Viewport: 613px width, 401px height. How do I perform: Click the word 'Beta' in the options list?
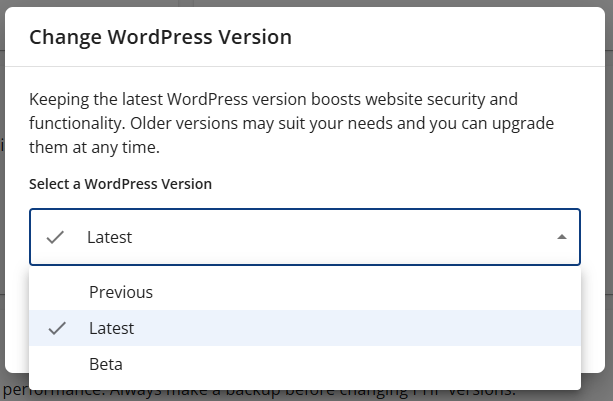[x=106, y=364]
